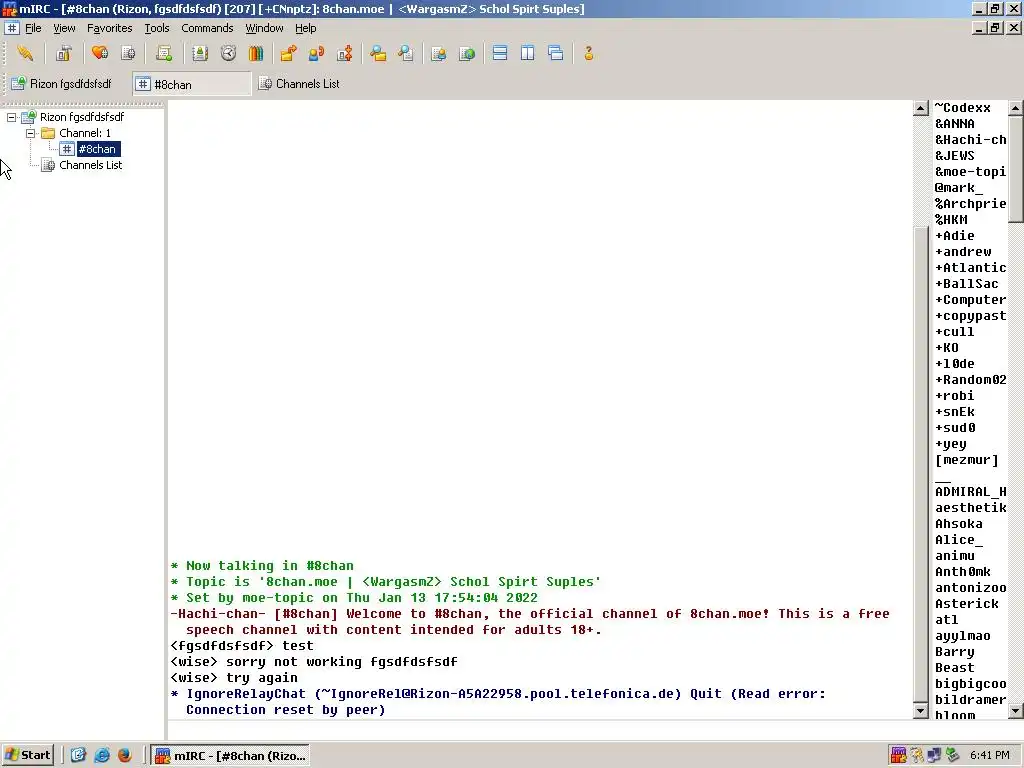Open the Scripts Editor scroll icon

(164, 54)
